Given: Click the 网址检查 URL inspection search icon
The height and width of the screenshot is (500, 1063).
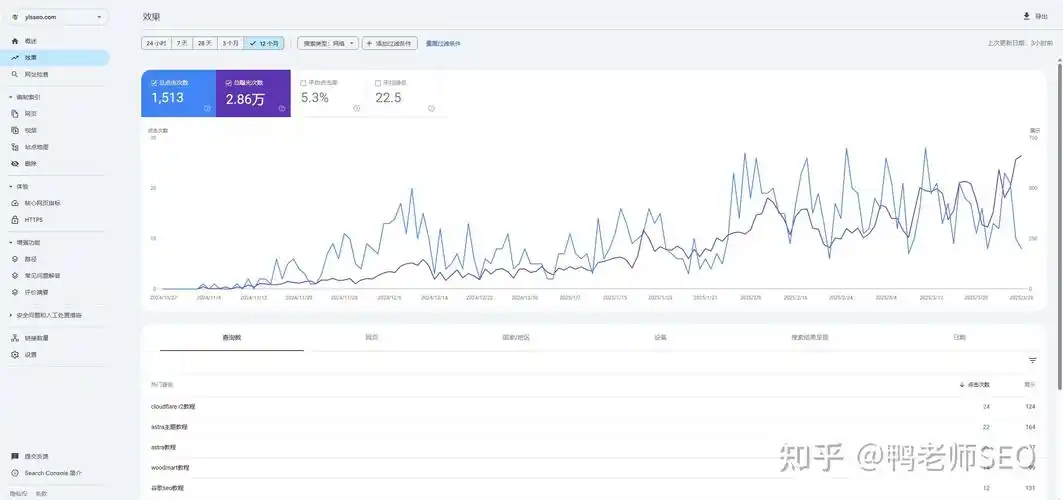Looking at the screenshot, I should 14,74.
